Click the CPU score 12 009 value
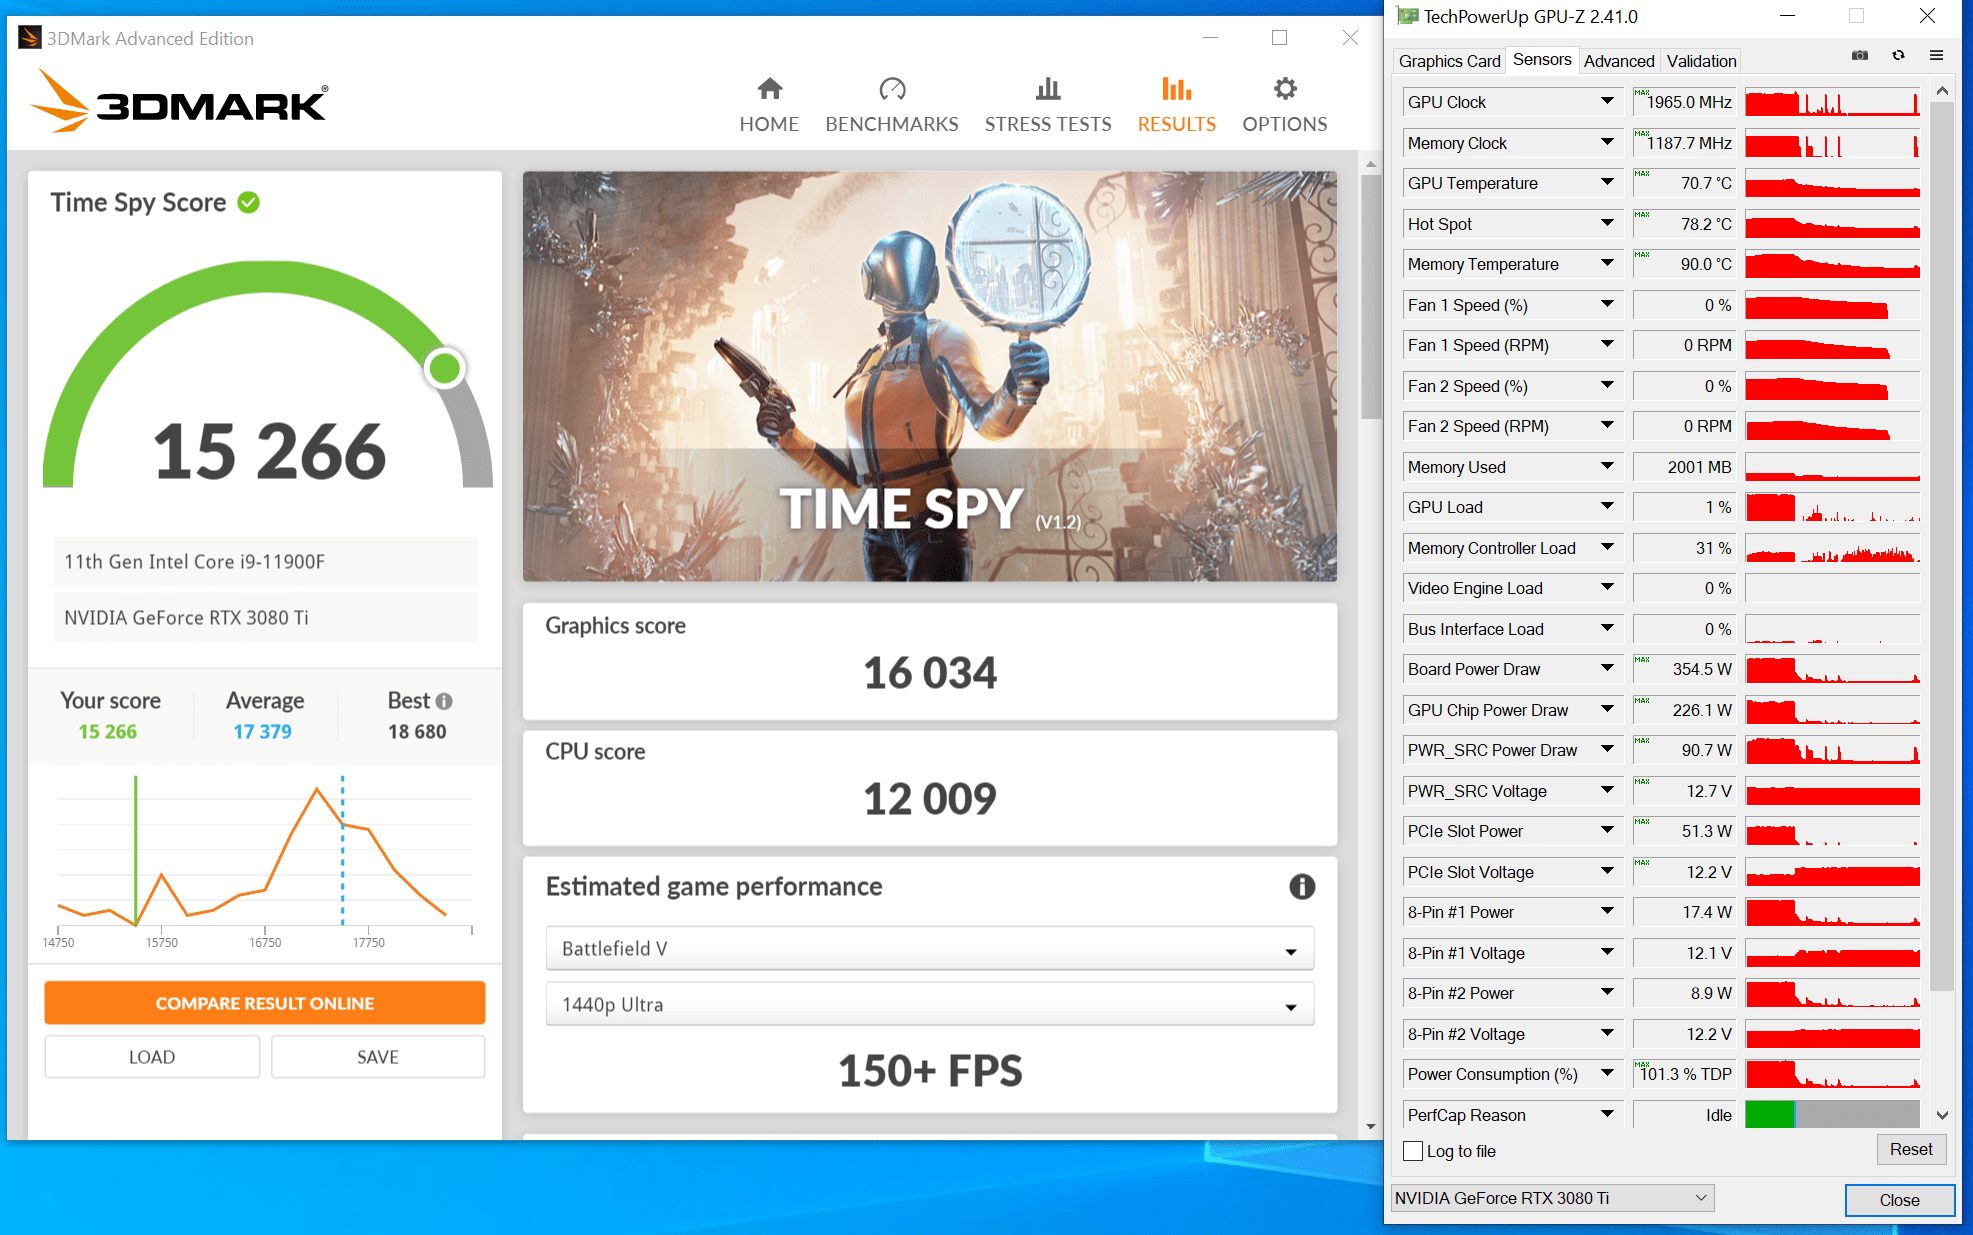Image resolution: width=1973 pixels, height=1235 pixels. point(930,799)
